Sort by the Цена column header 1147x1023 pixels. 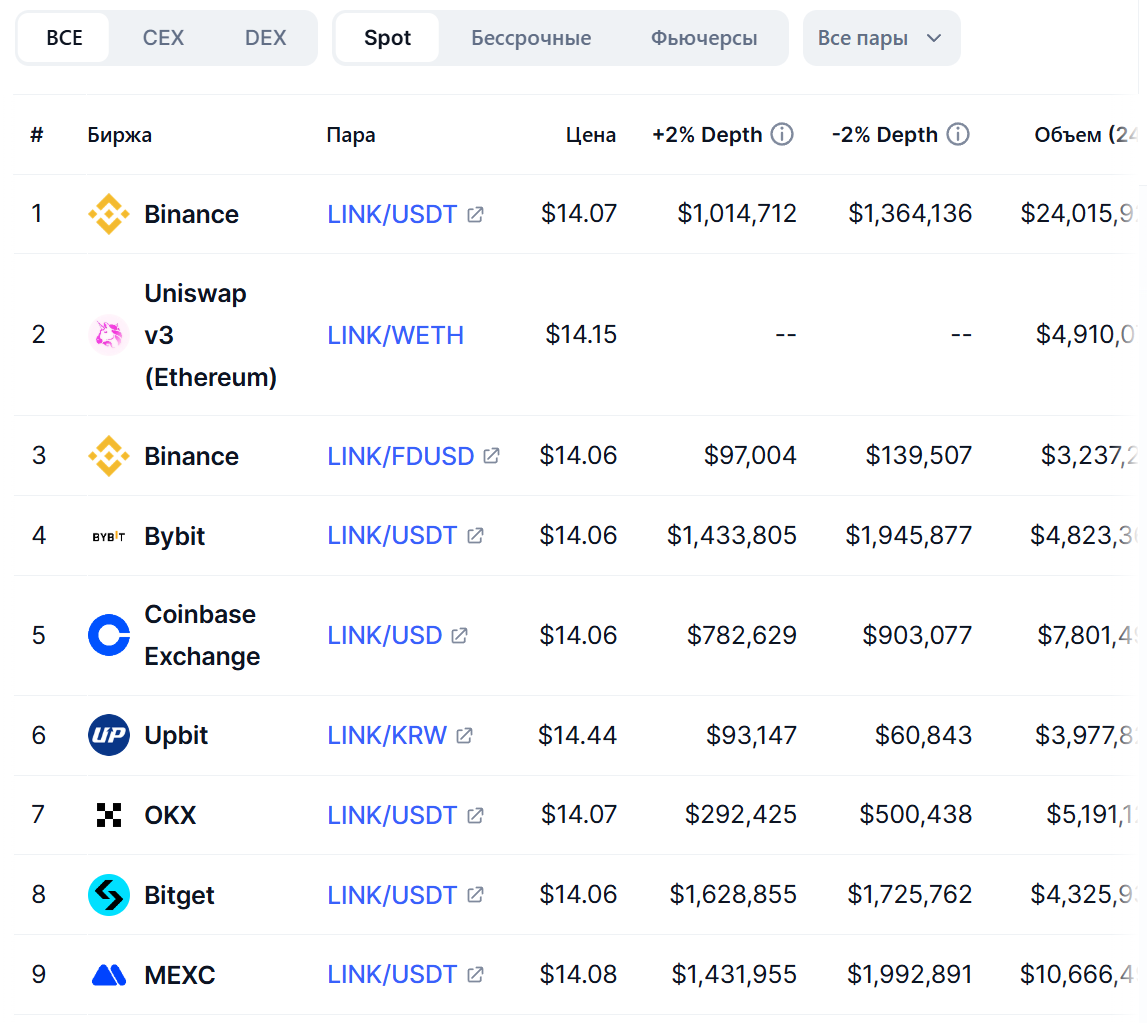(x=591, y=135)
